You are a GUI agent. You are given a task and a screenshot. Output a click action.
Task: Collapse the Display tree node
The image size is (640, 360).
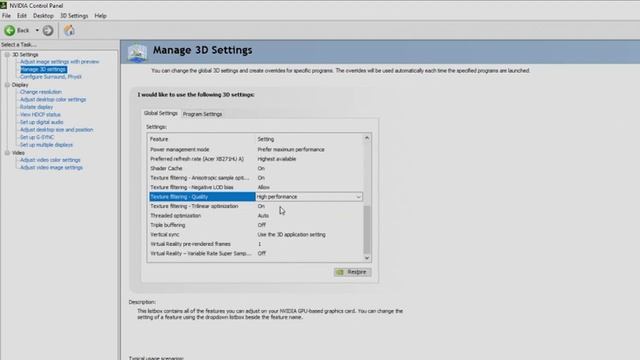[7, 84]
